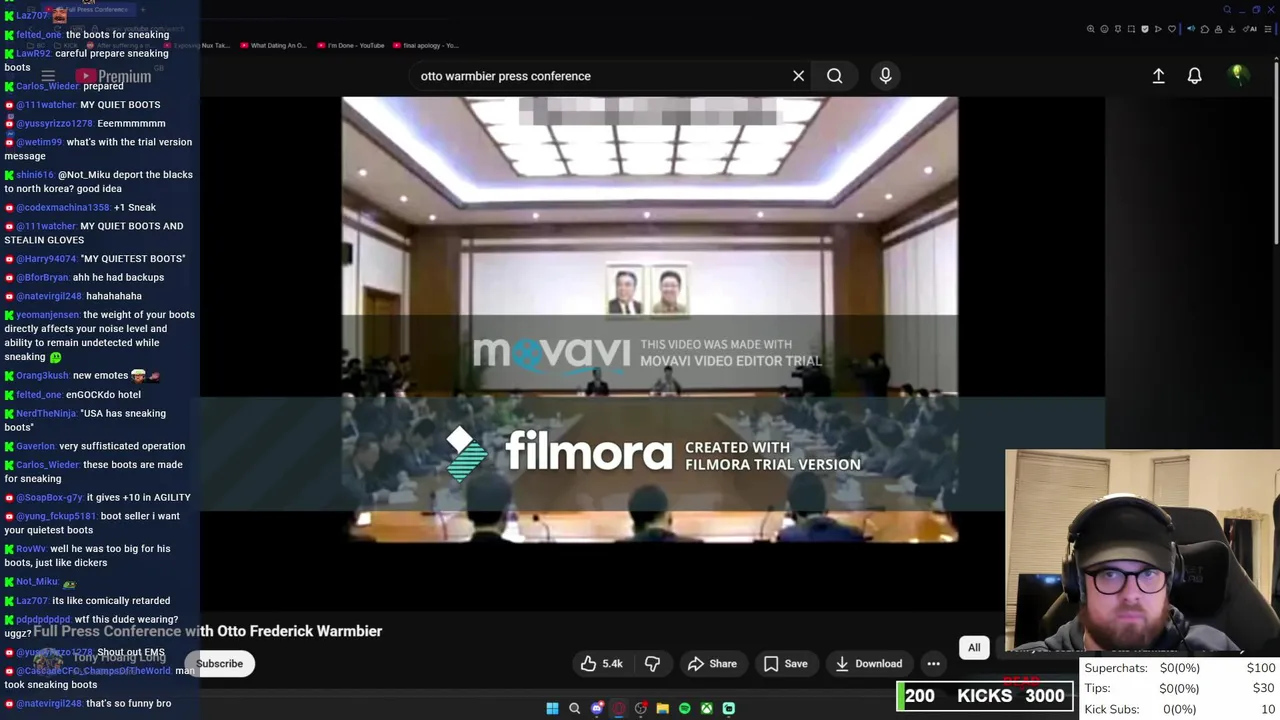
Task: Click browser downloads arrow icon
Action: coord(1232,29)
